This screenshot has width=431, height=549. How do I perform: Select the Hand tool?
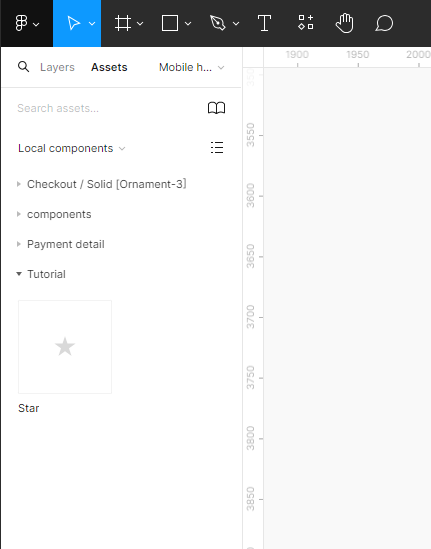pyautogui.click(x=345, y=23)
